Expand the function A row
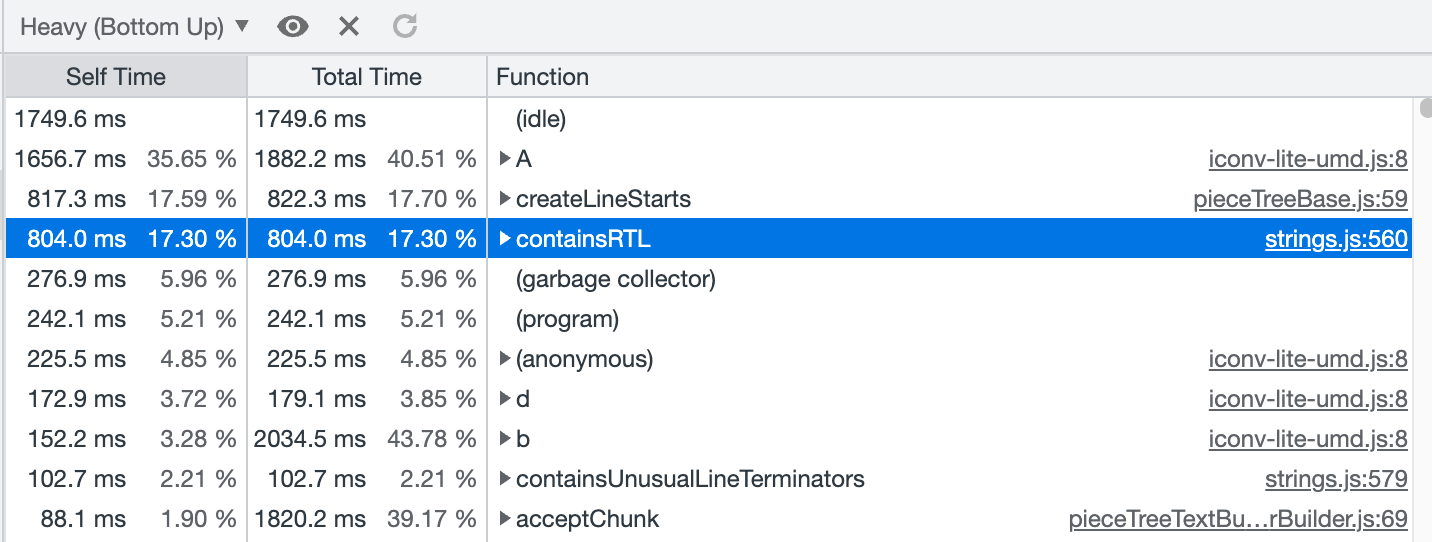This screenshot has height=542, width=1432. 506,159
